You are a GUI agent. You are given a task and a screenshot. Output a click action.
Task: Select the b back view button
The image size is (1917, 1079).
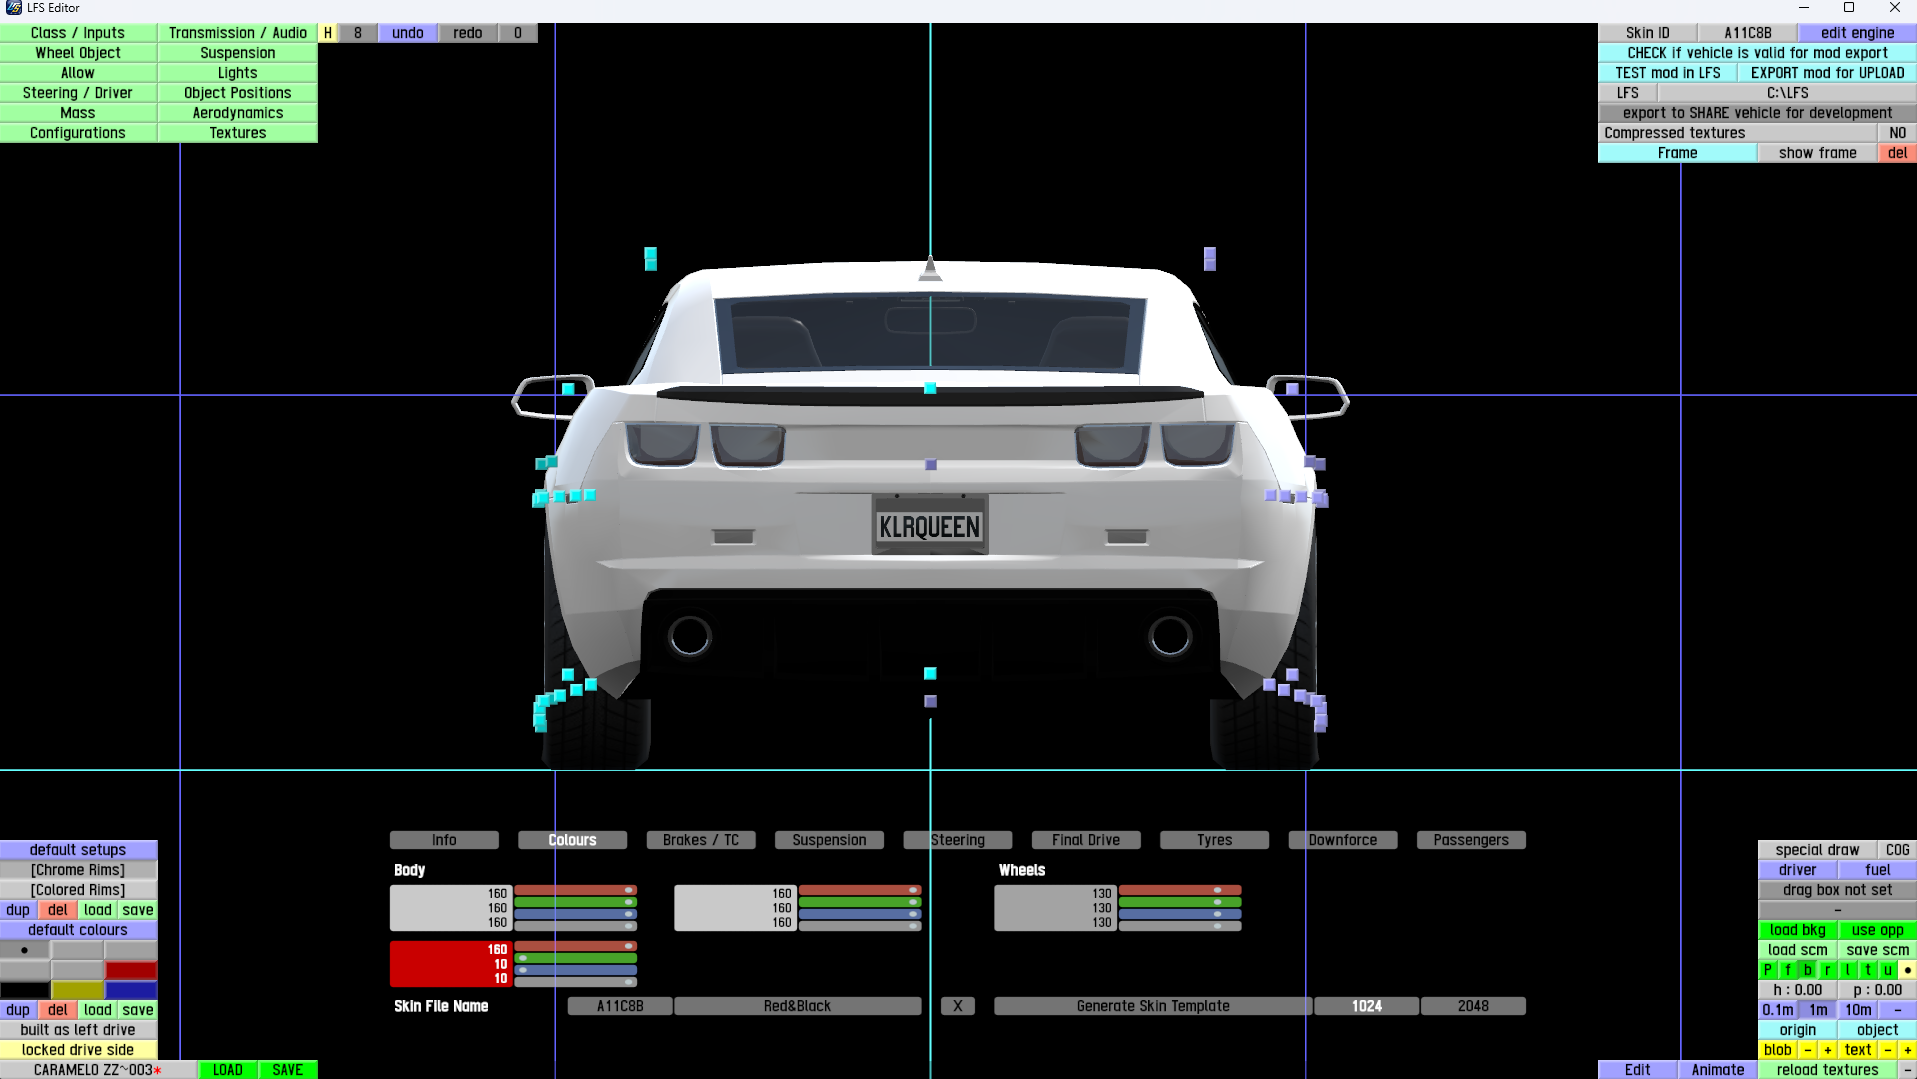coord(1808,970)
